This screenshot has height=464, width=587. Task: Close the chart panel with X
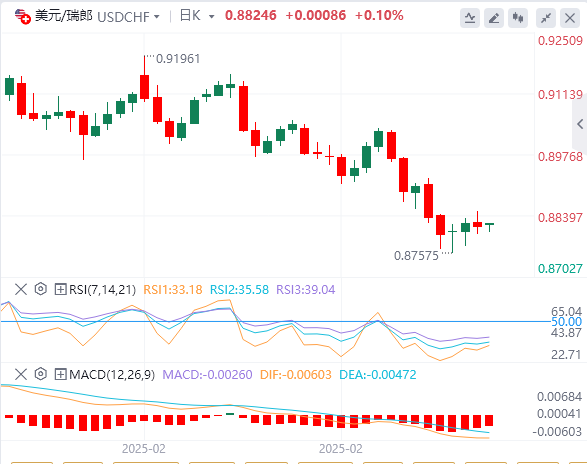[x=570, y=18]
